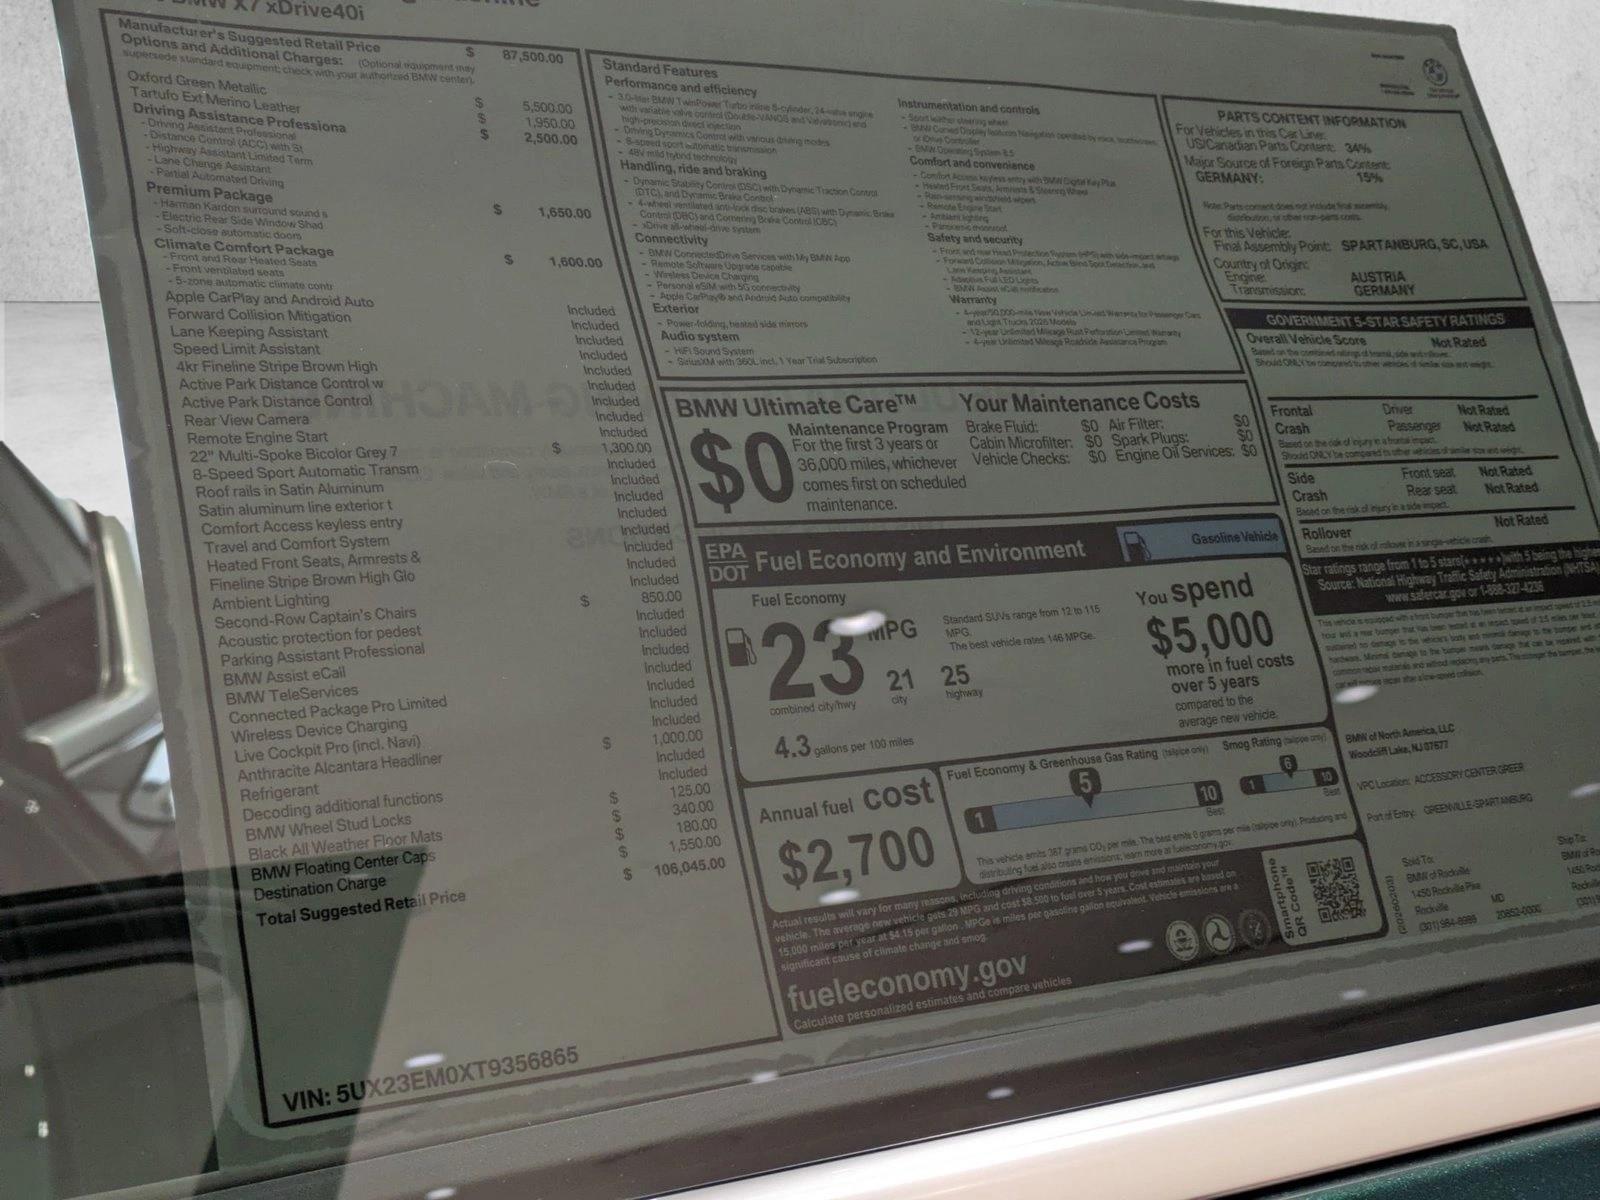Click the Premium Package option heading

[x=209, y=192]
